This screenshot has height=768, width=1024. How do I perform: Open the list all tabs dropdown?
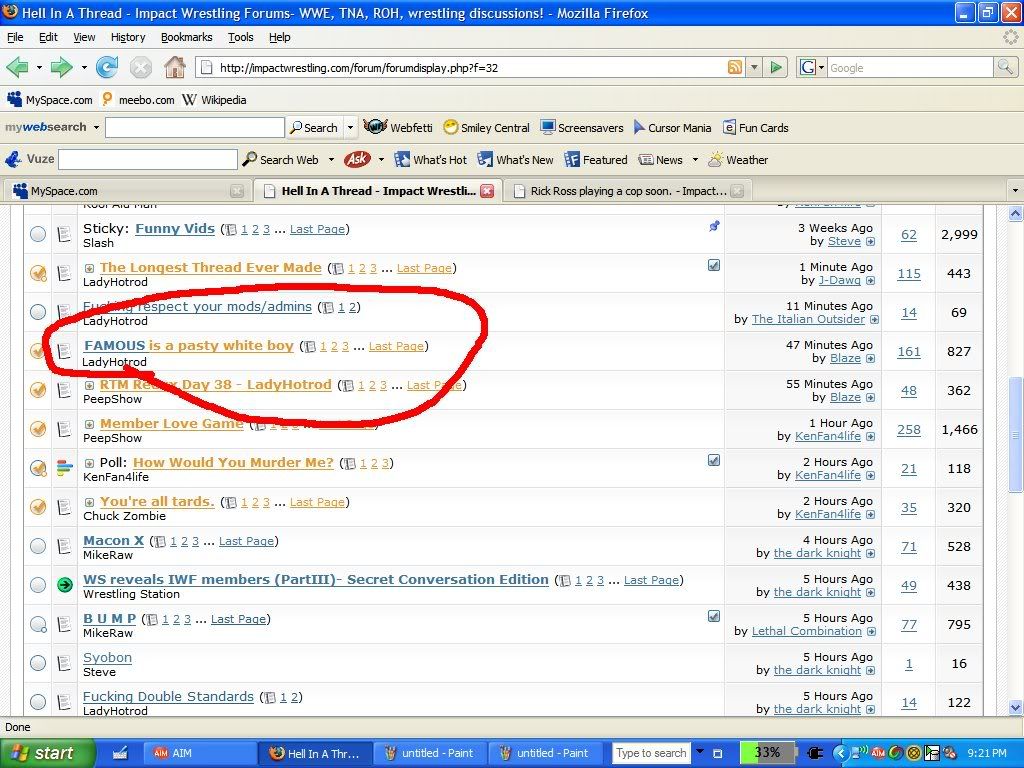(x=1015, y=191)
